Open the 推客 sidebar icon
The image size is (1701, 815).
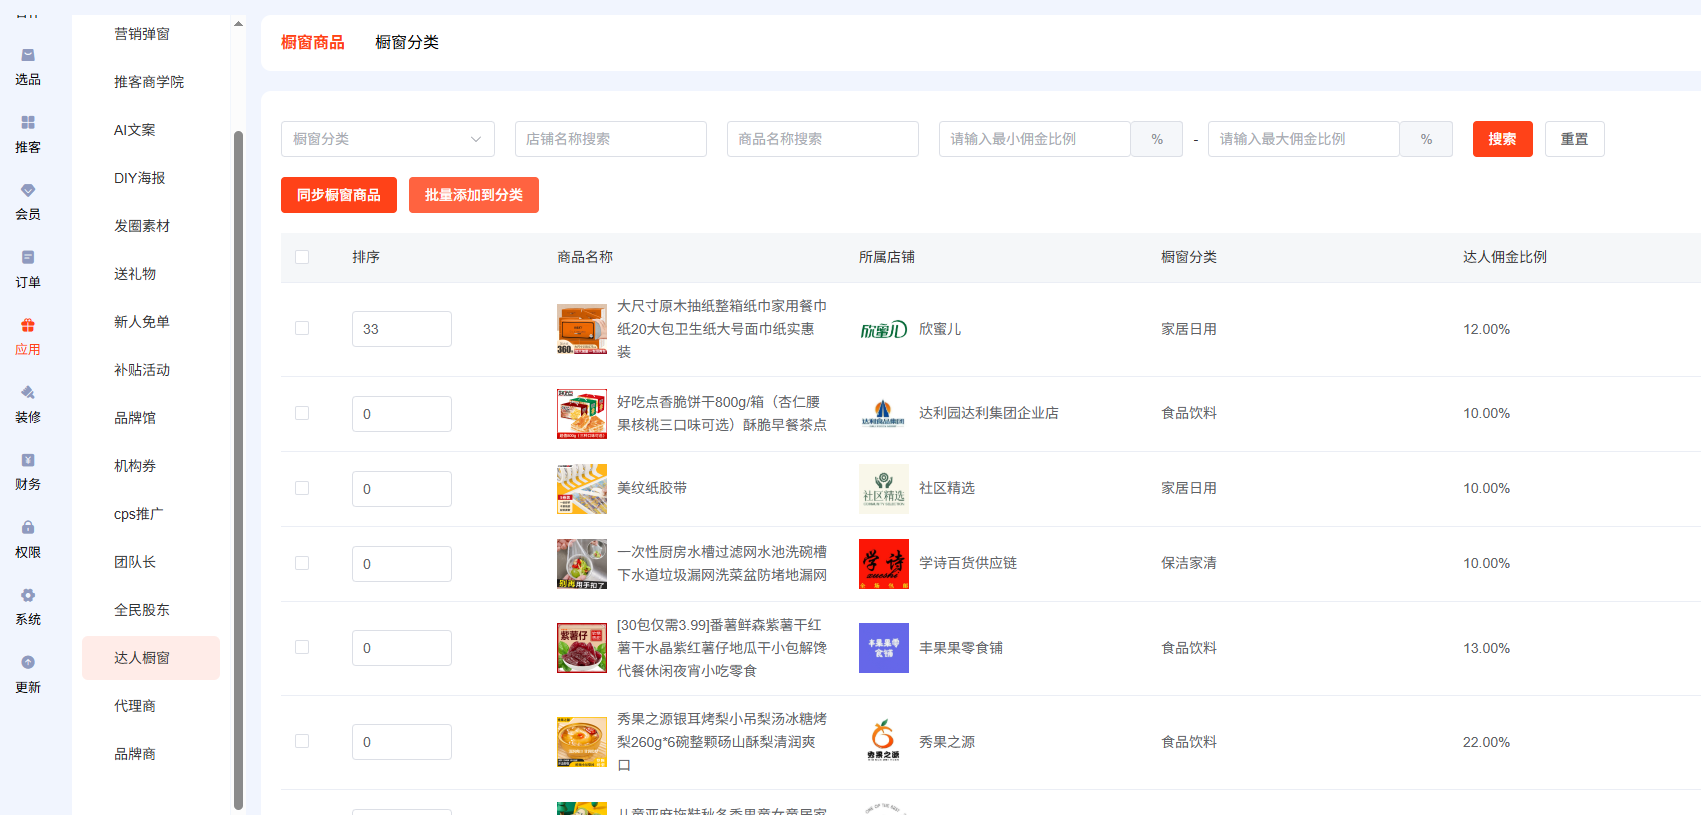point(28,123)
